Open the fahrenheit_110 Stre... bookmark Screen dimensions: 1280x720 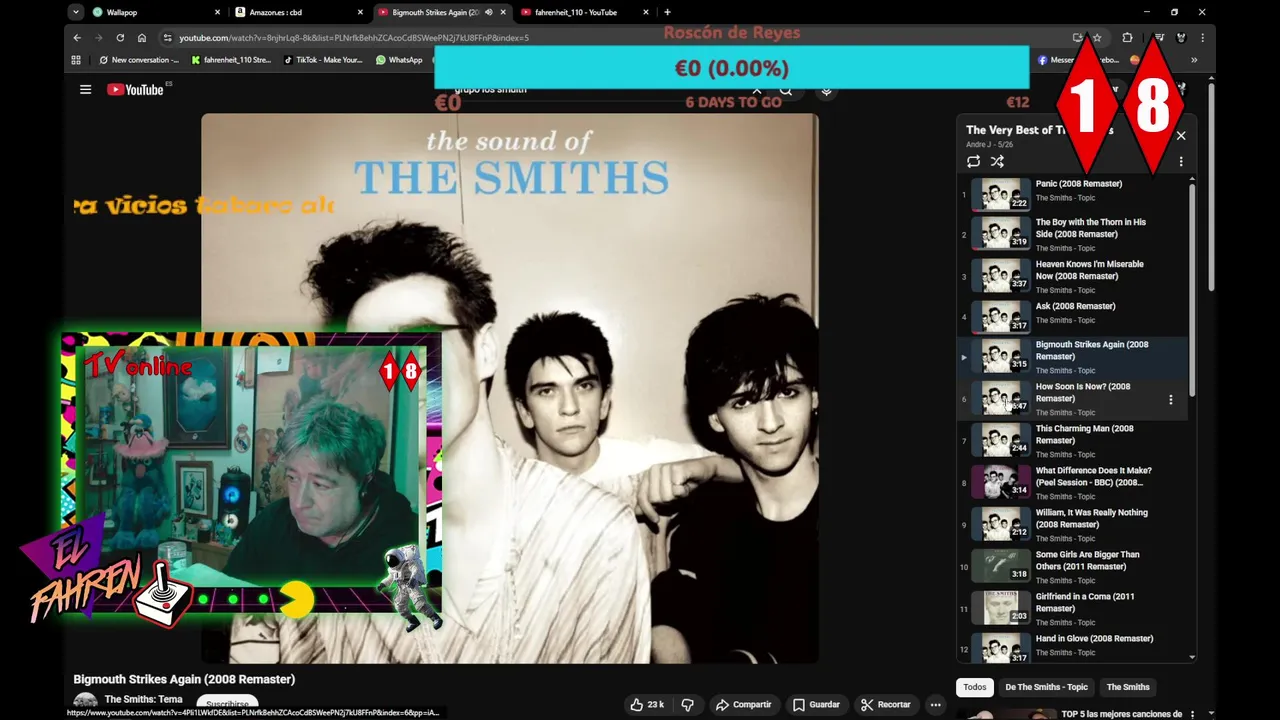tap(231, 60)
